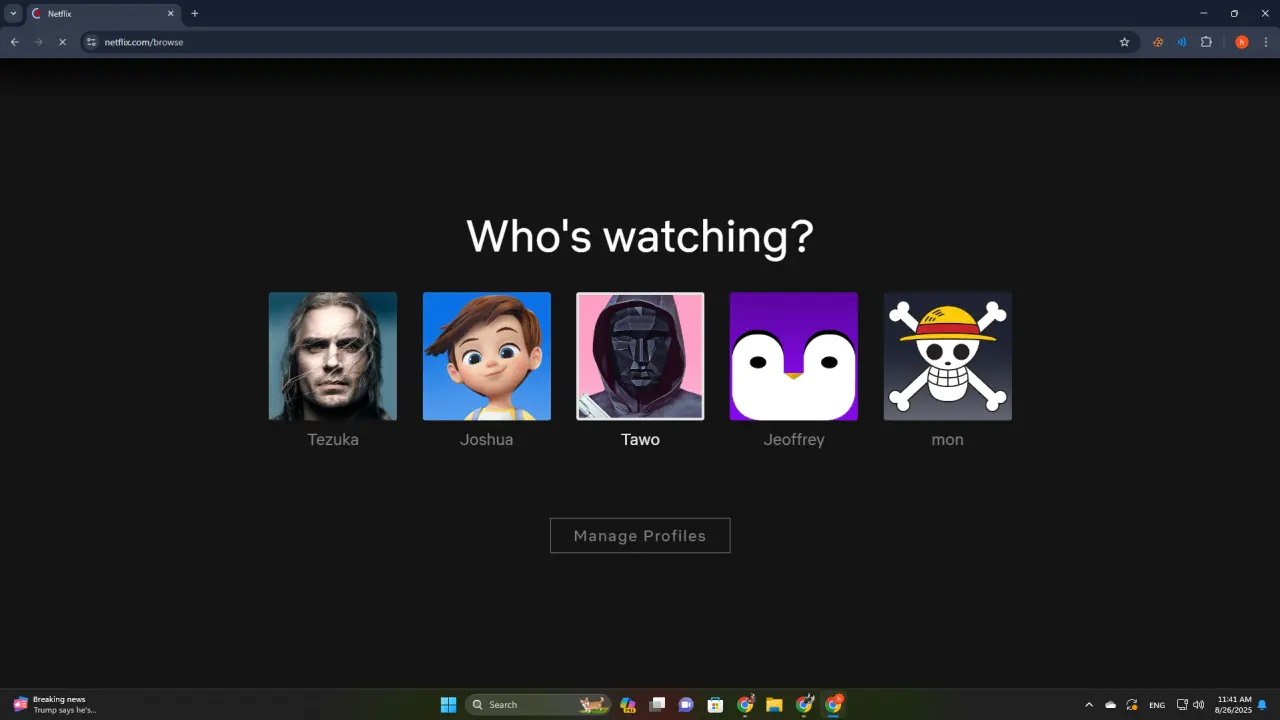Open network settings tray icon
Image resolution: width=1280 pixels, height=720 pixels.
[x=1182, y=705]
